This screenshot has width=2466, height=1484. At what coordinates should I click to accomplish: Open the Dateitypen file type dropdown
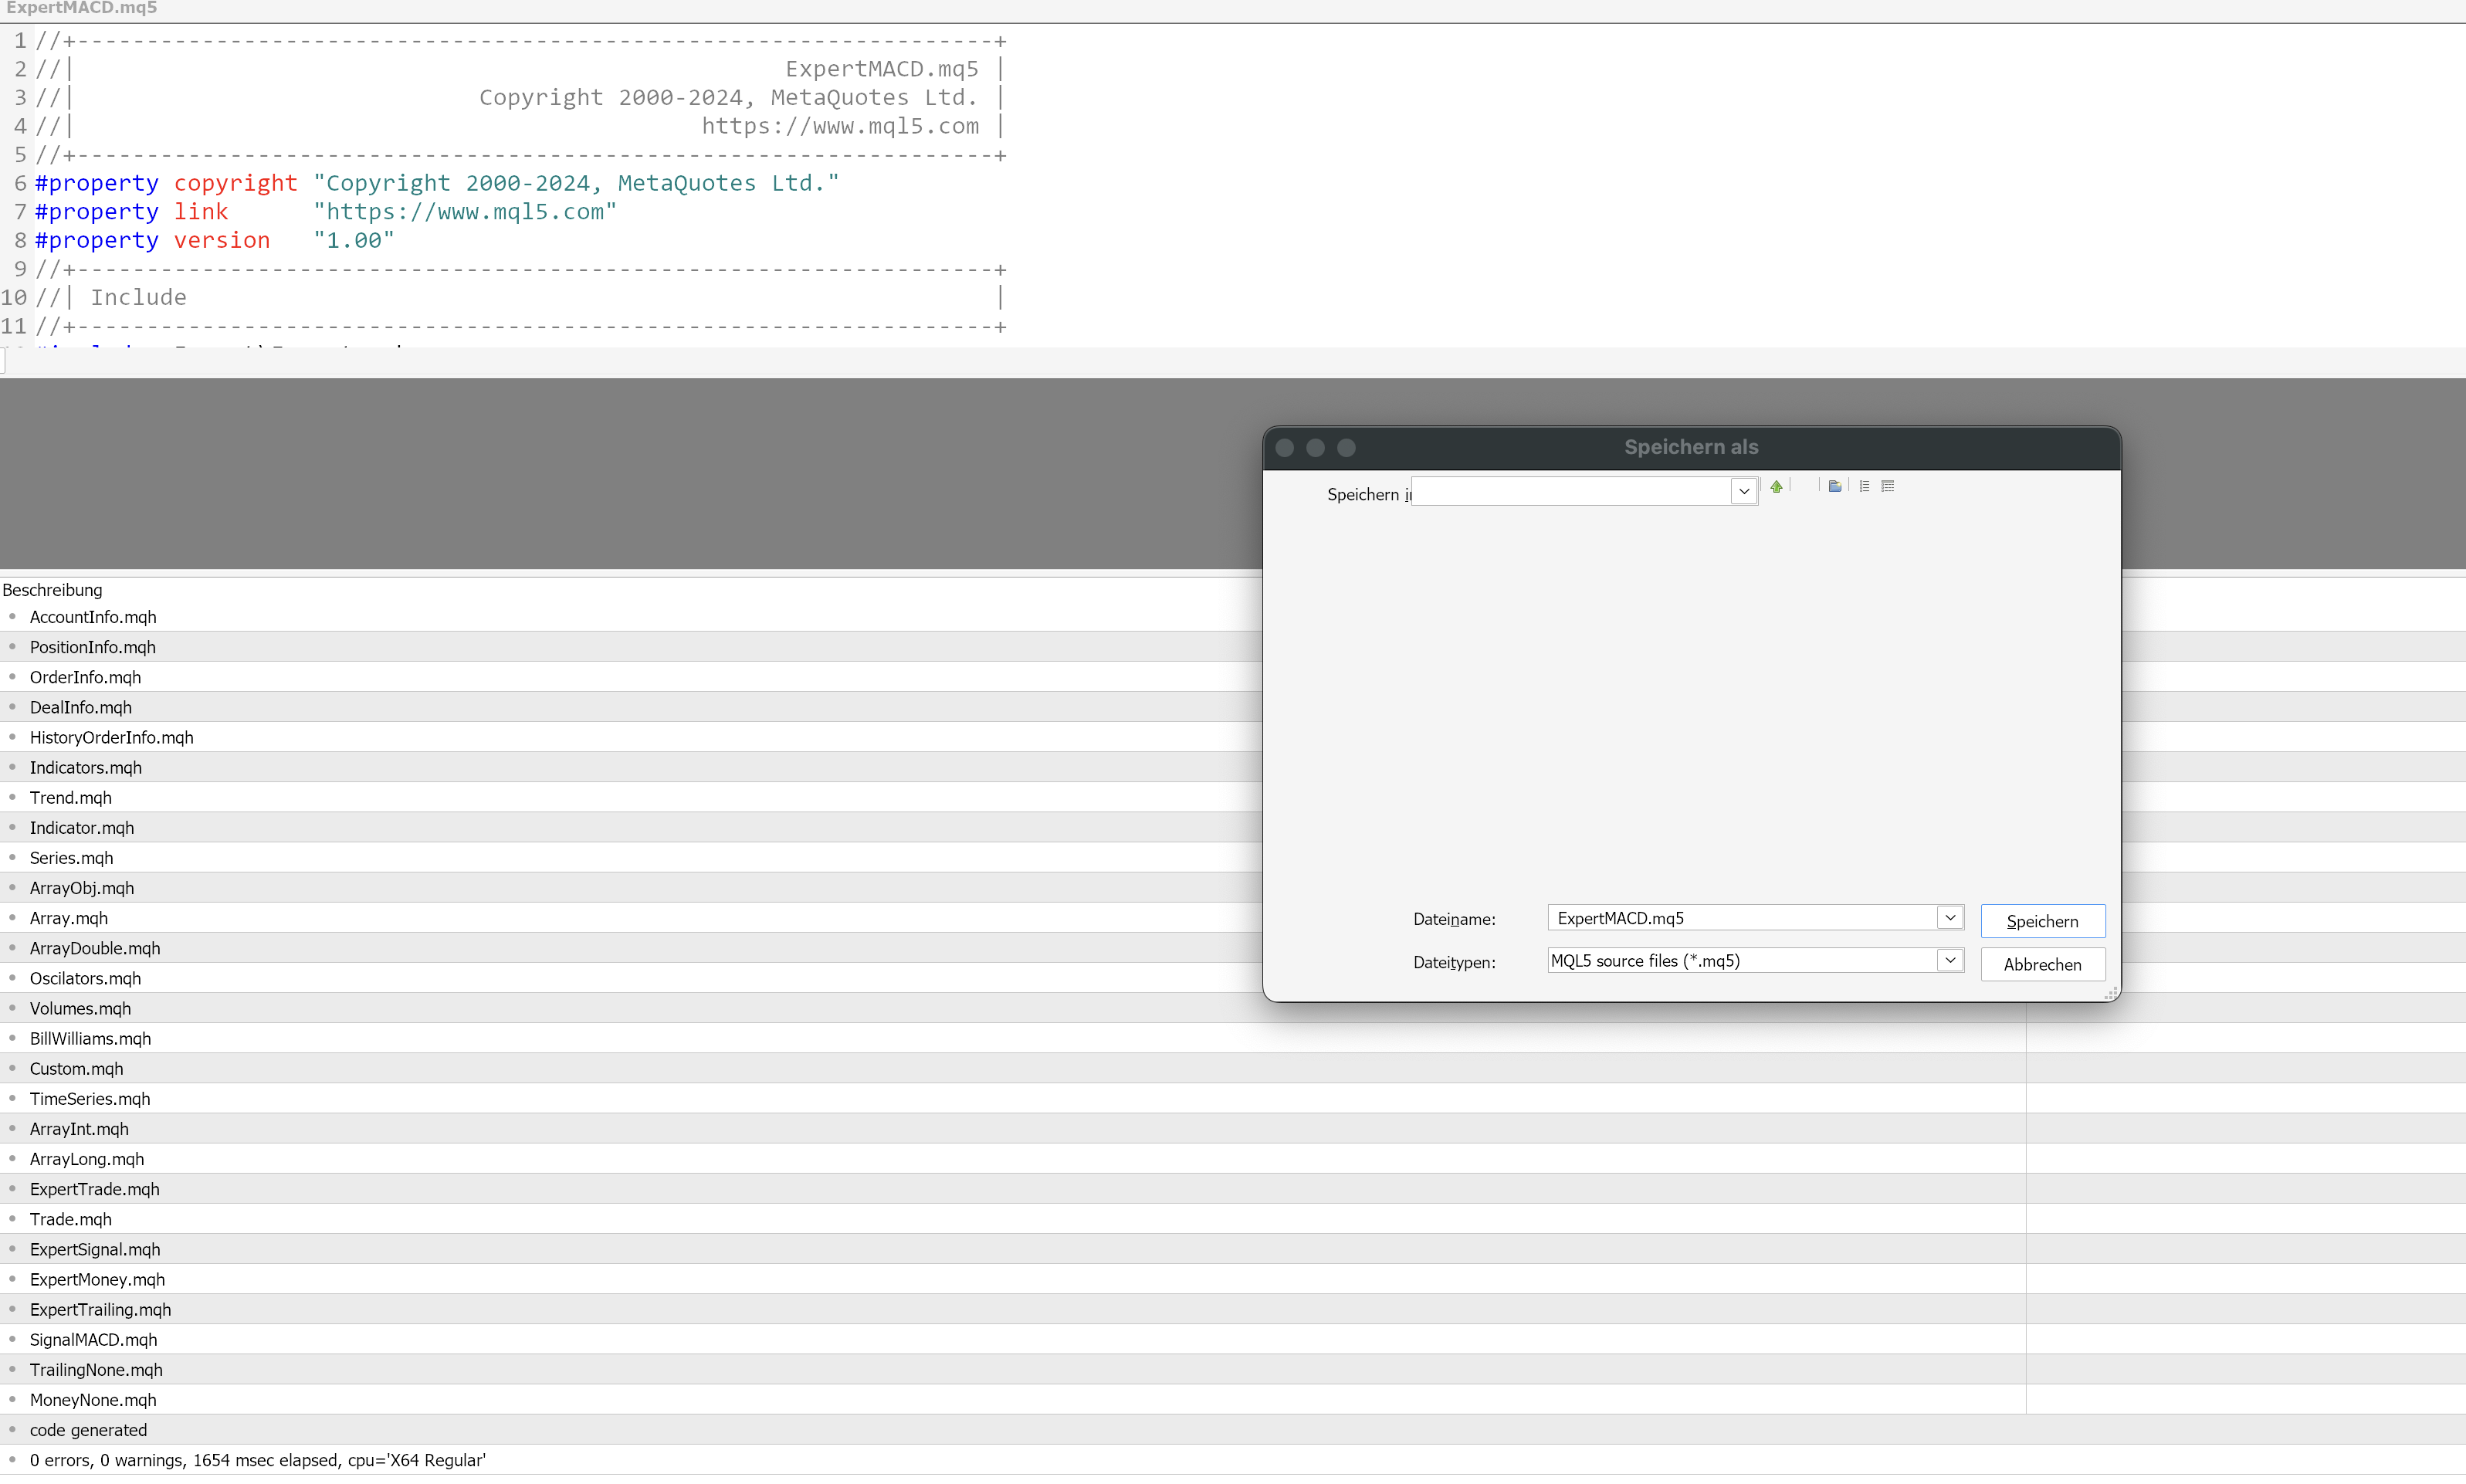pos(1950,961)
